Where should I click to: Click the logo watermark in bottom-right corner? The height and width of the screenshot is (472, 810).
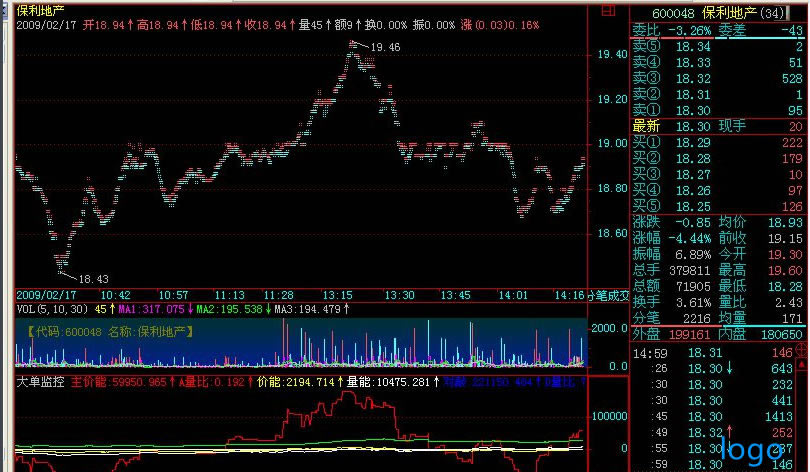(x=755, y=450)
